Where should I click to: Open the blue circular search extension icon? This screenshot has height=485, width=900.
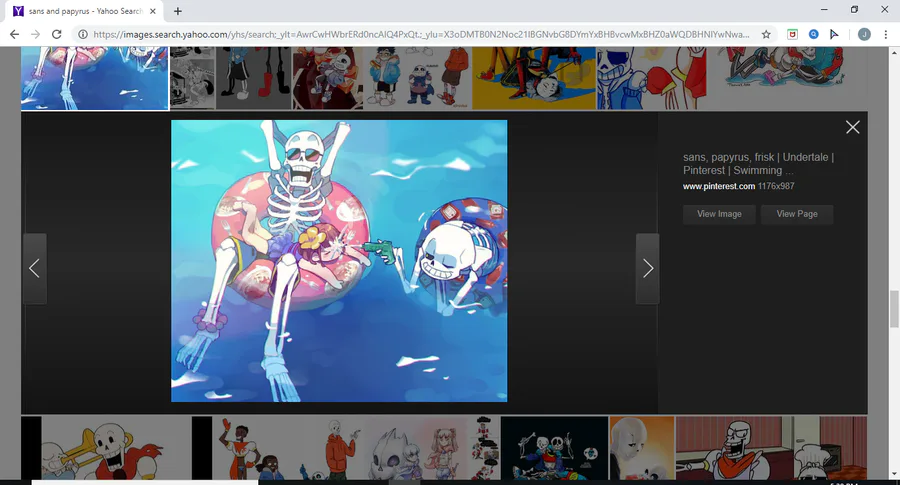(x=813, y=34)
